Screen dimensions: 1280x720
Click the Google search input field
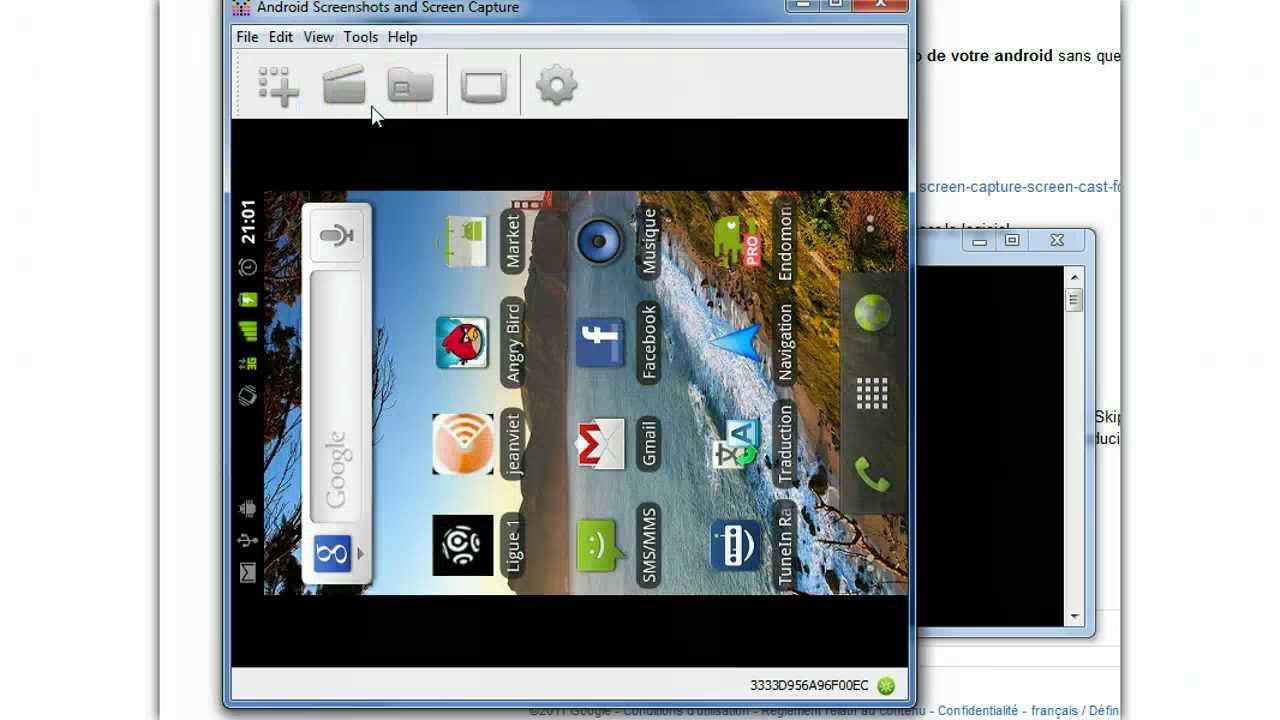click(336, 397)
